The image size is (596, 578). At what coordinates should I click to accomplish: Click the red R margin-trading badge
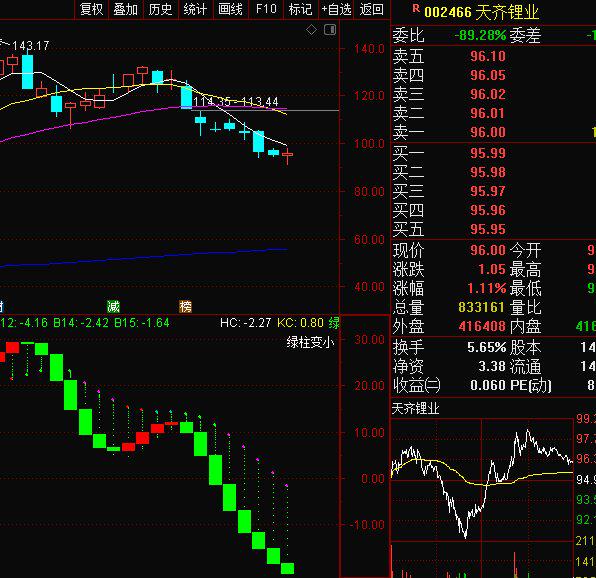pos(416,8)
